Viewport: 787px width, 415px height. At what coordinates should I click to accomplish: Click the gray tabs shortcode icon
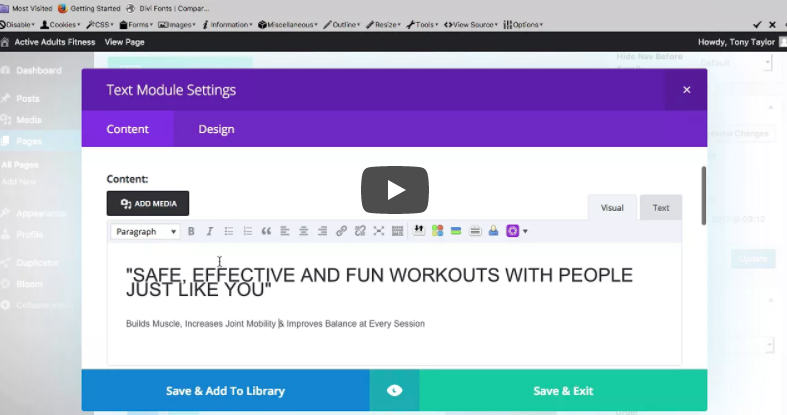click(x=475, y=231)
